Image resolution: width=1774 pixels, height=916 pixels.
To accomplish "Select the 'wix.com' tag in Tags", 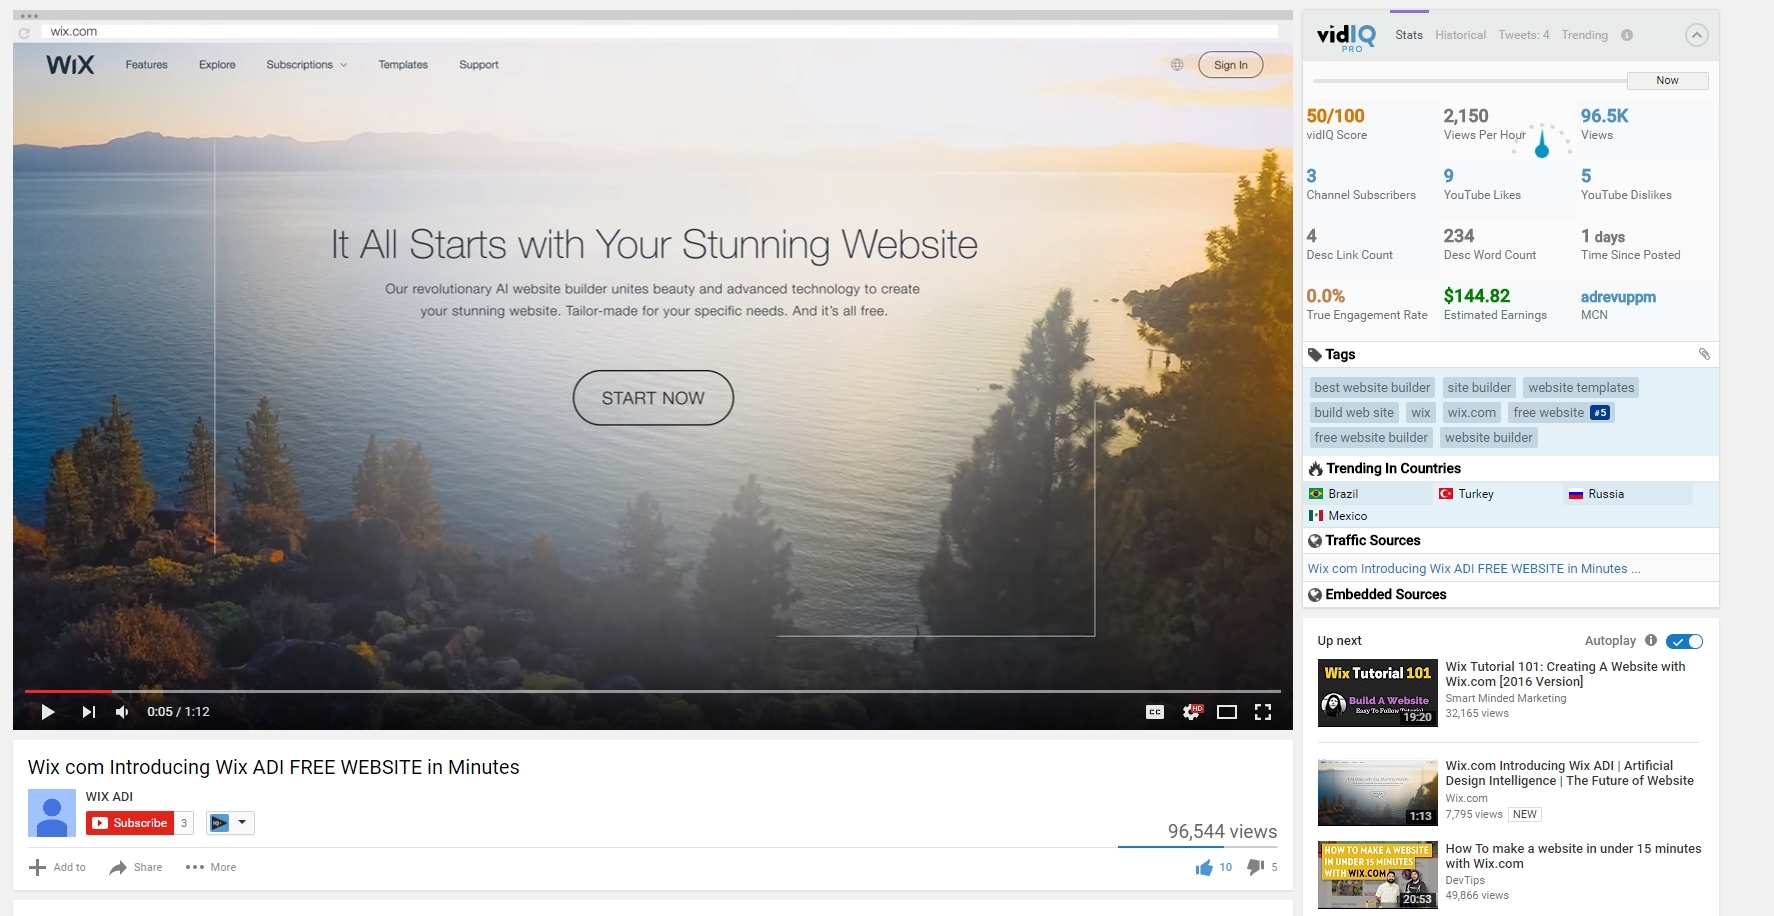I will (x=1472, y=413).
